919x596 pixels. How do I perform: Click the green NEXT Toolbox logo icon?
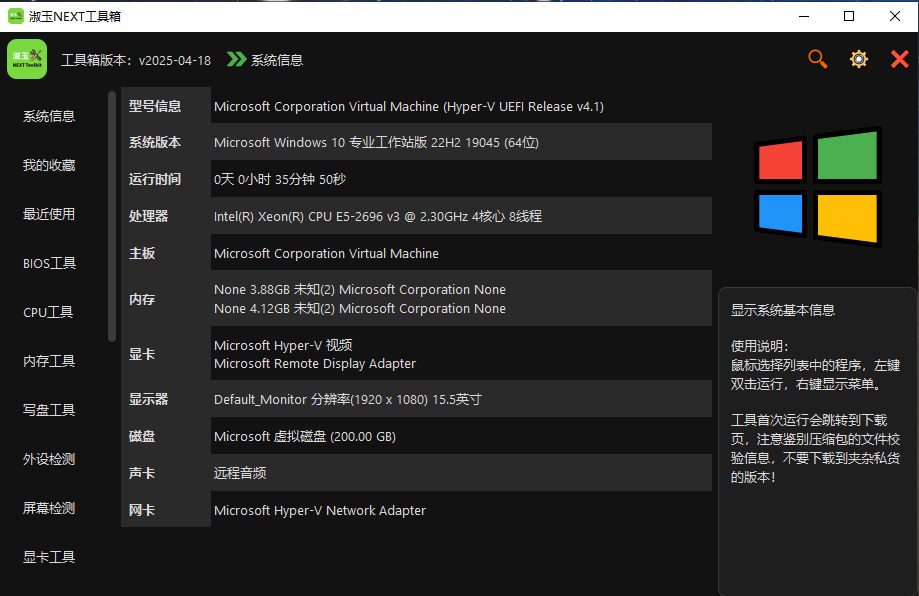point(27,59)
